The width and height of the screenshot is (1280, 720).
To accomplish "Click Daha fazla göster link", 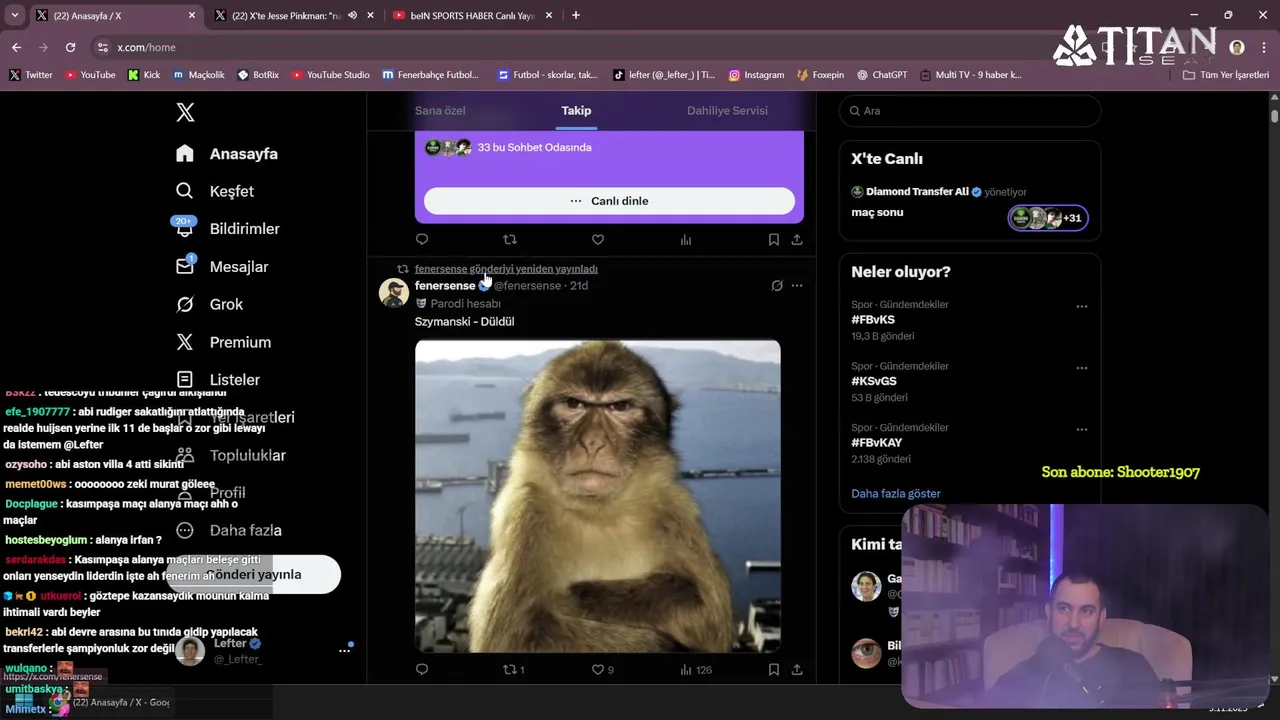I will click(x=896, y=494).
